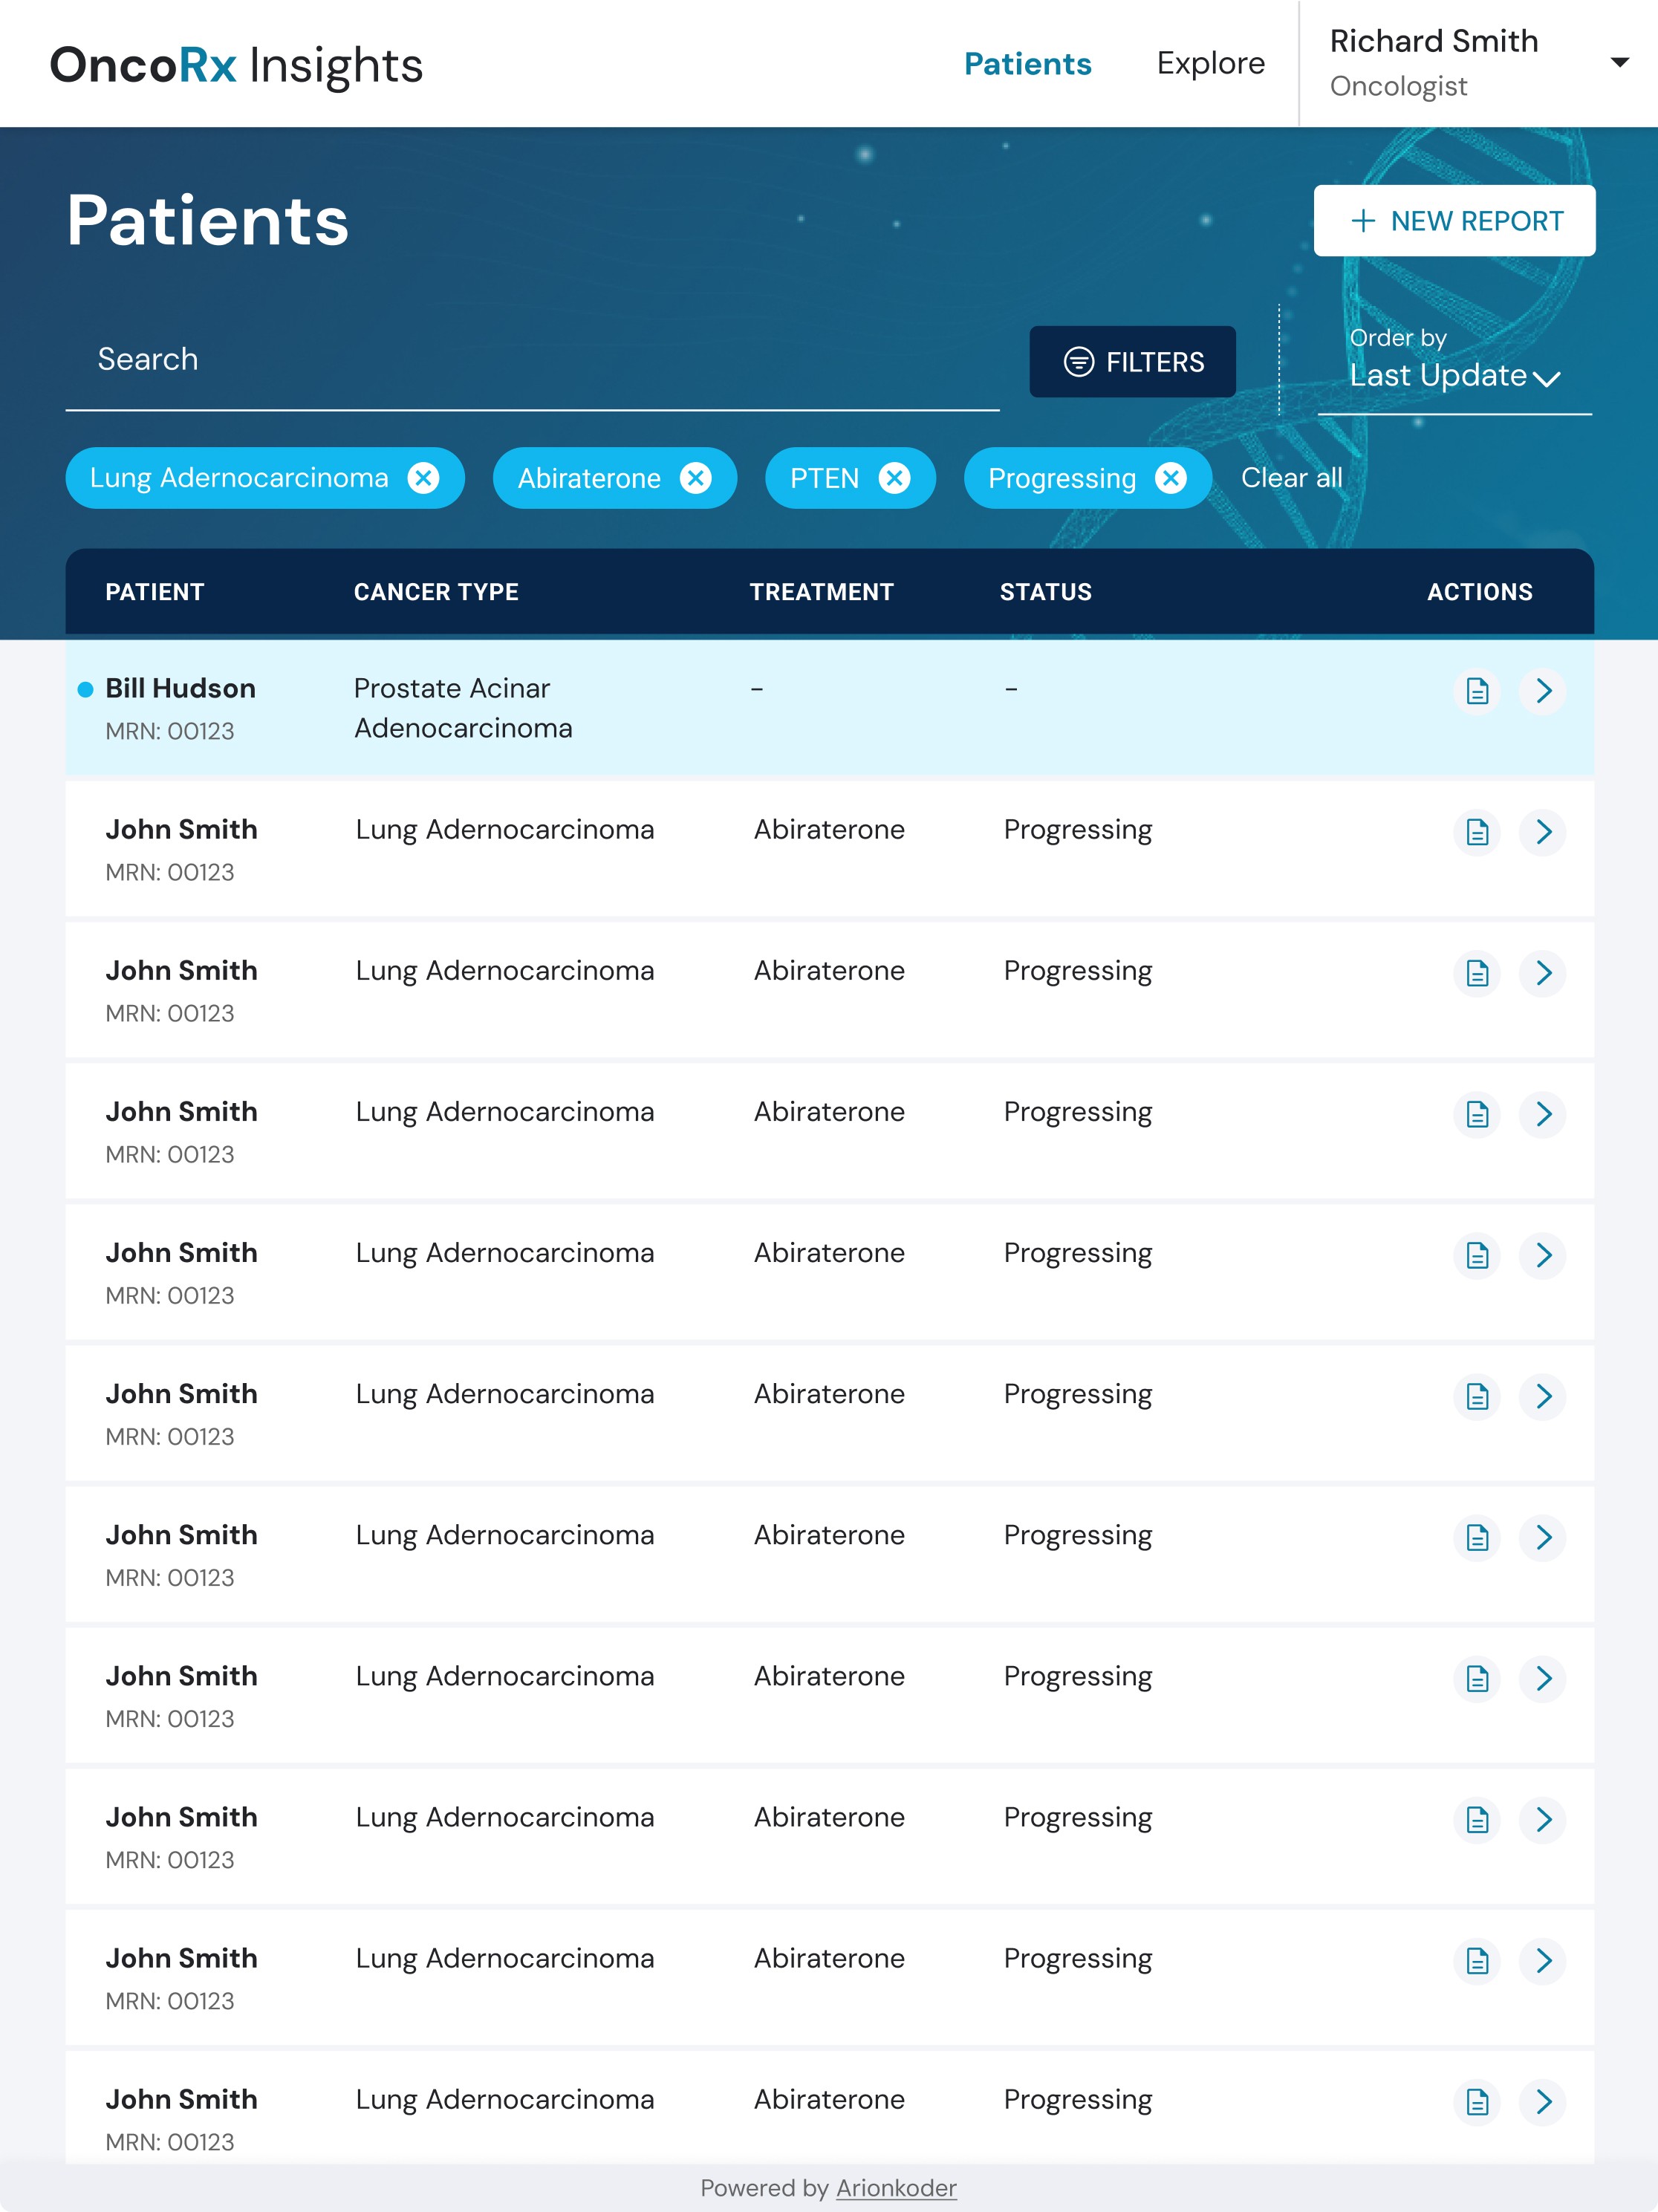Open details arrow on last John Smith row
Image resolution: width=1658 pixels, height=2212 pixels.
point(1543,2102)
